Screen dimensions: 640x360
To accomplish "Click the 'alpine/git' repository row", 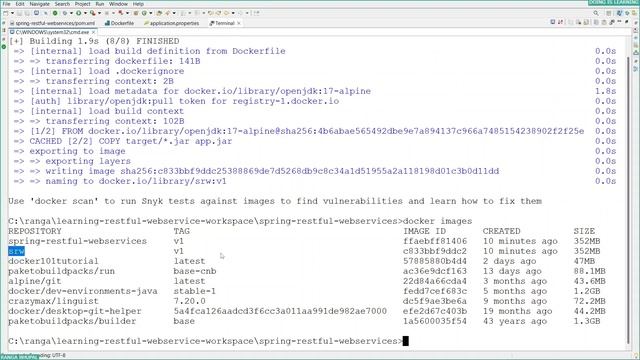I will point(35,281).
